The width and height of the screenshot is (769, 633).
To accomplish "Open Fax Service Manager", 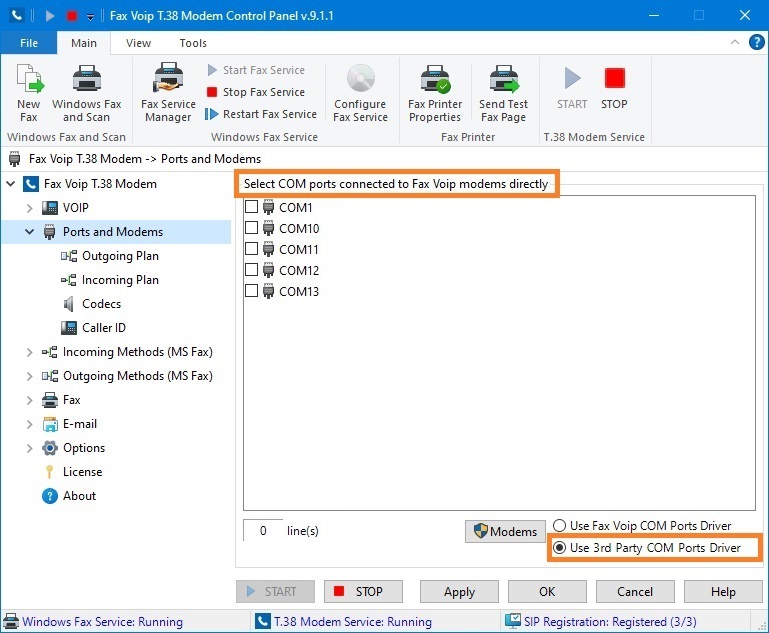I will click(x=168, y=93).
